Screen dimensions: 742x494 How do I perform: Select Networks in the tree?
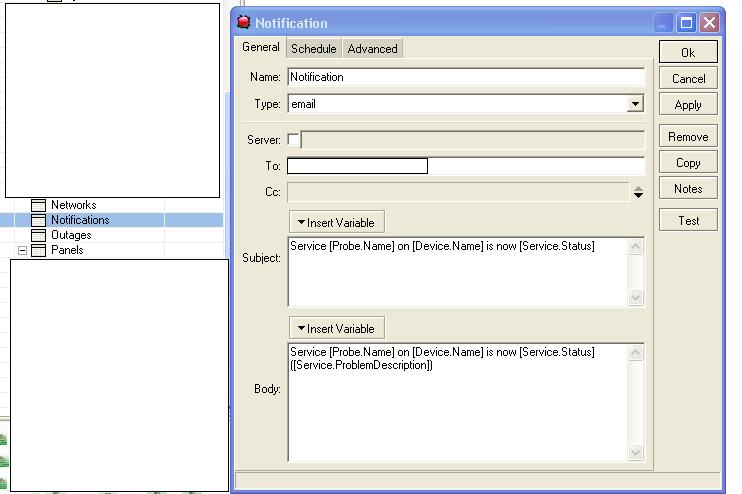click(74, 205)
